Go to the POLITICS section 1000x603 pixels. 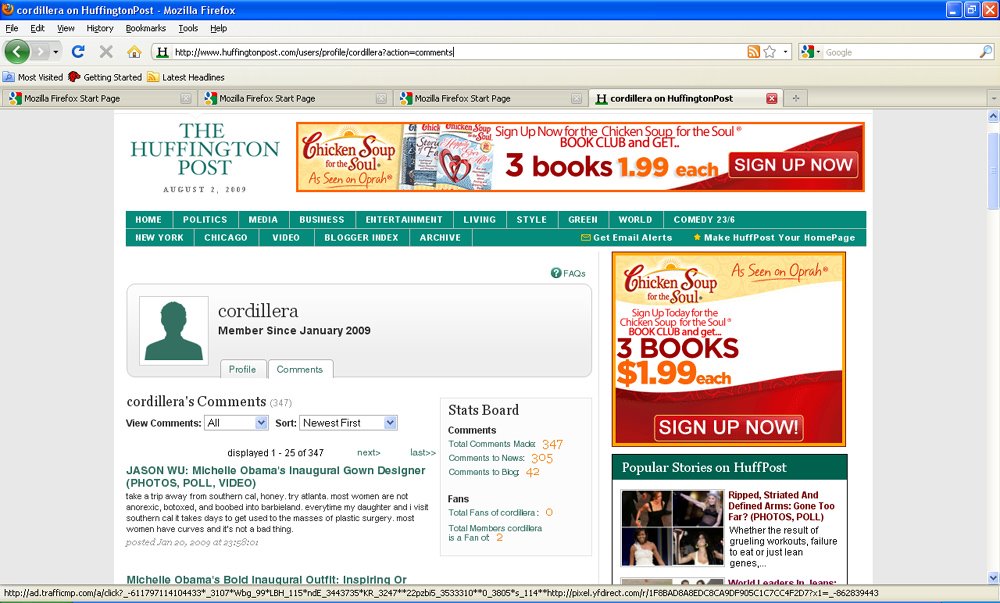click(x=205, y=219)
